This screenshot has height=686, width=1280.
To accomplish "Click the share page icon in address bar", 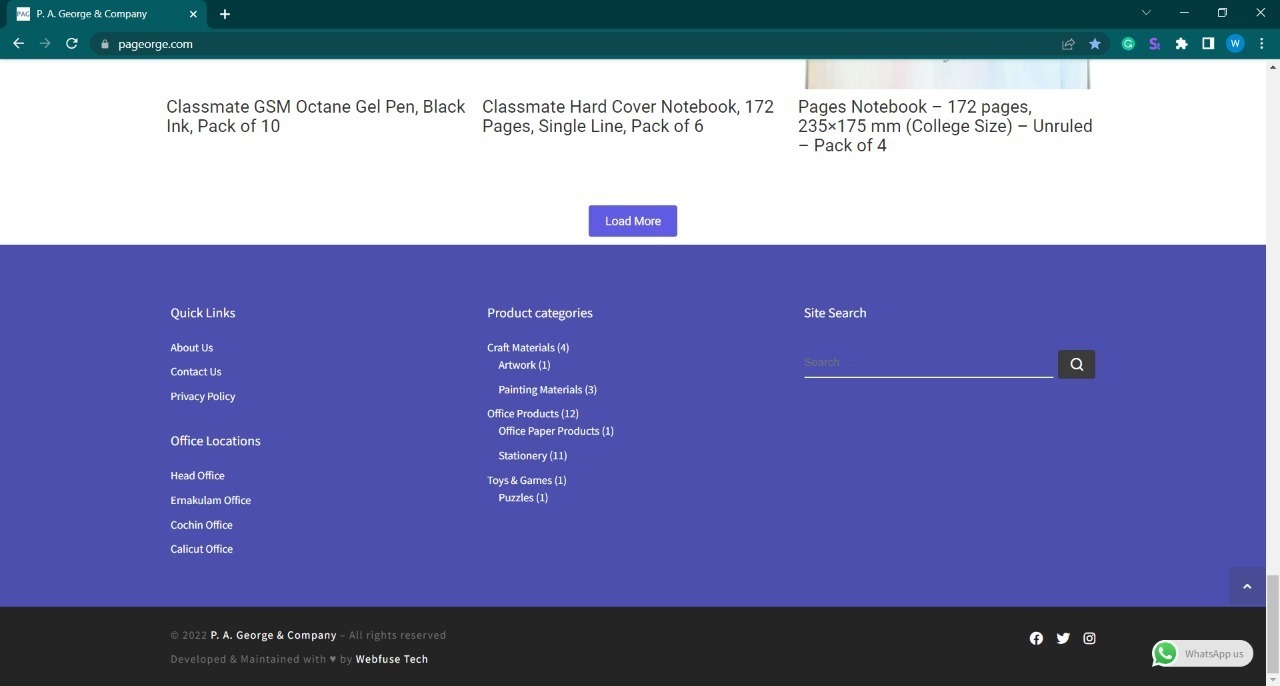I will coord(1068,44).
